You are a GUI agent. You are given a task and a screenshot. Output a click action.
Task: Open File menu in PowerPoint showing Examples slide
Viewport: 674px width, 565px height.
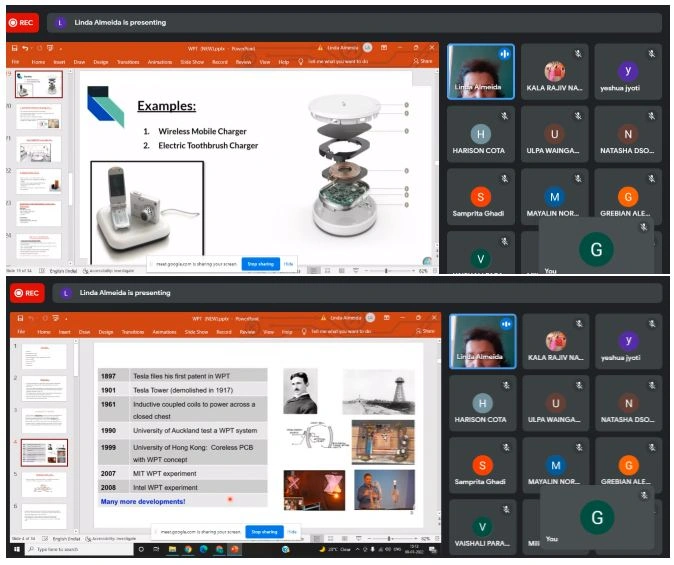[x=15, y=62]
